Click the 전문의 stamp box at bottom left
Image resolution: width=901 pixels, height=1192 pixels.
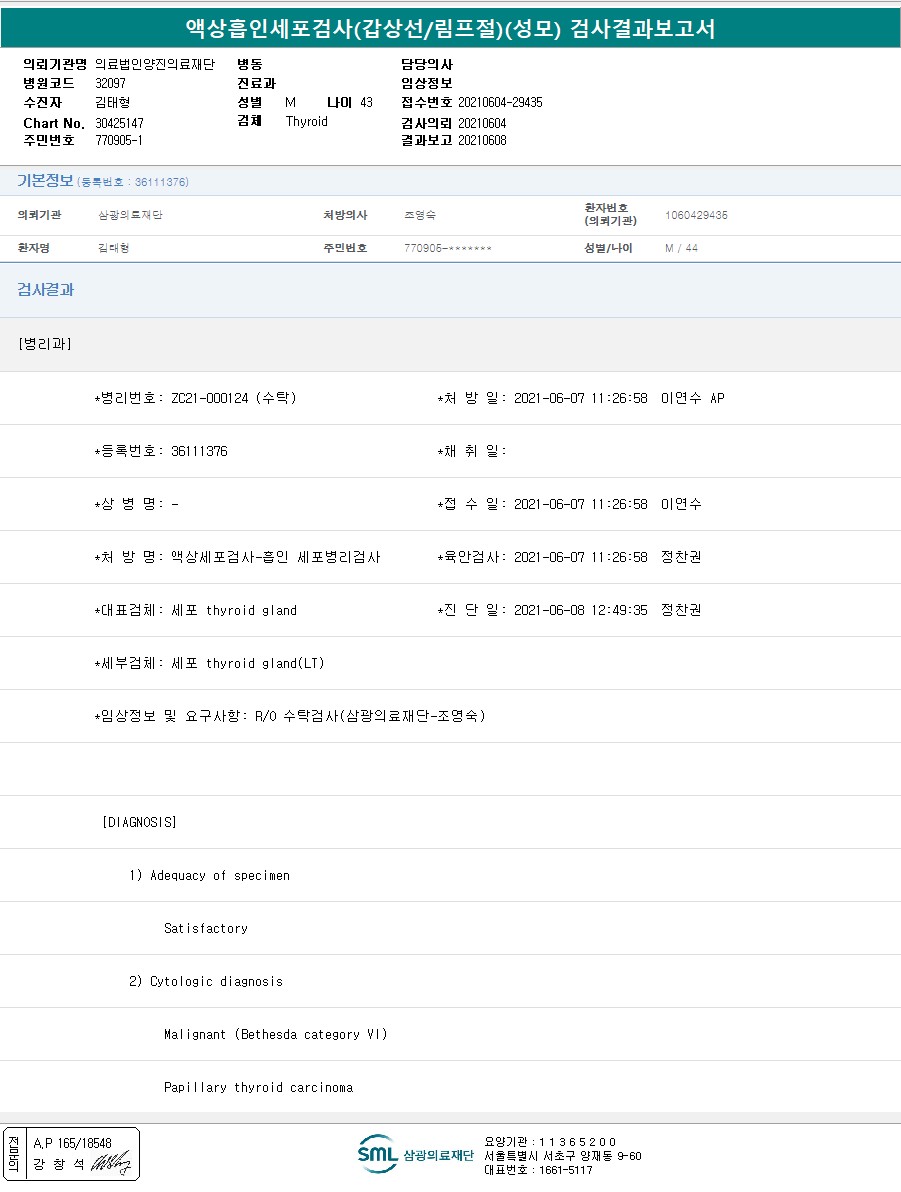[x=72, y=1153]
